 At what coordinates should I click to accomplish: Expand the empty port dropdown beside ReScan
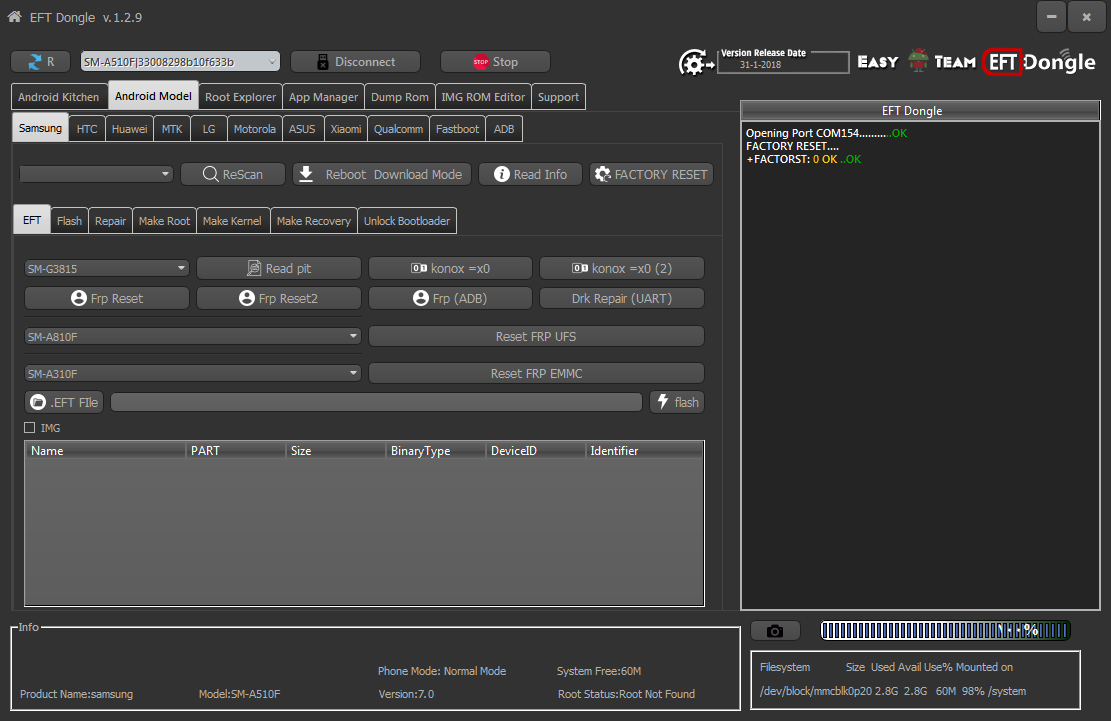click(96, 174)
